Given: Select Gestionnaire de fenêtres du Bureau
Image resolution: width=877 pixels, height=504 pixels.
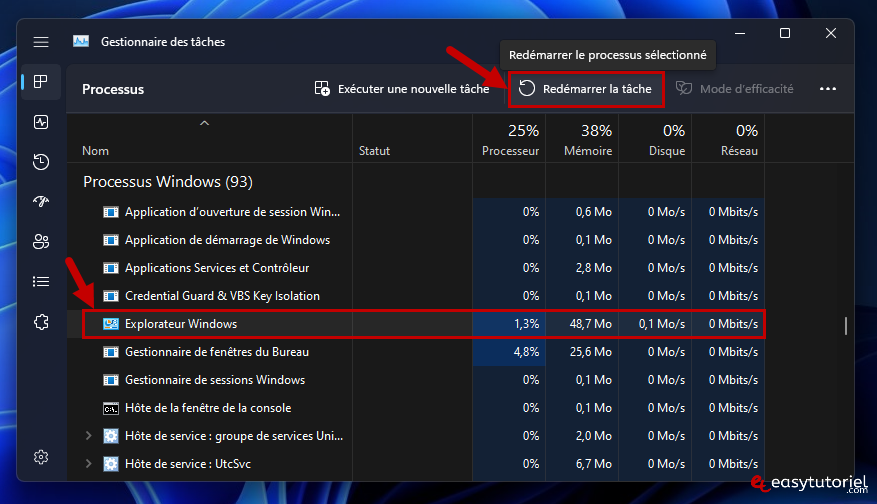Looking at the screenshot, I should click(x=415, y=352).
